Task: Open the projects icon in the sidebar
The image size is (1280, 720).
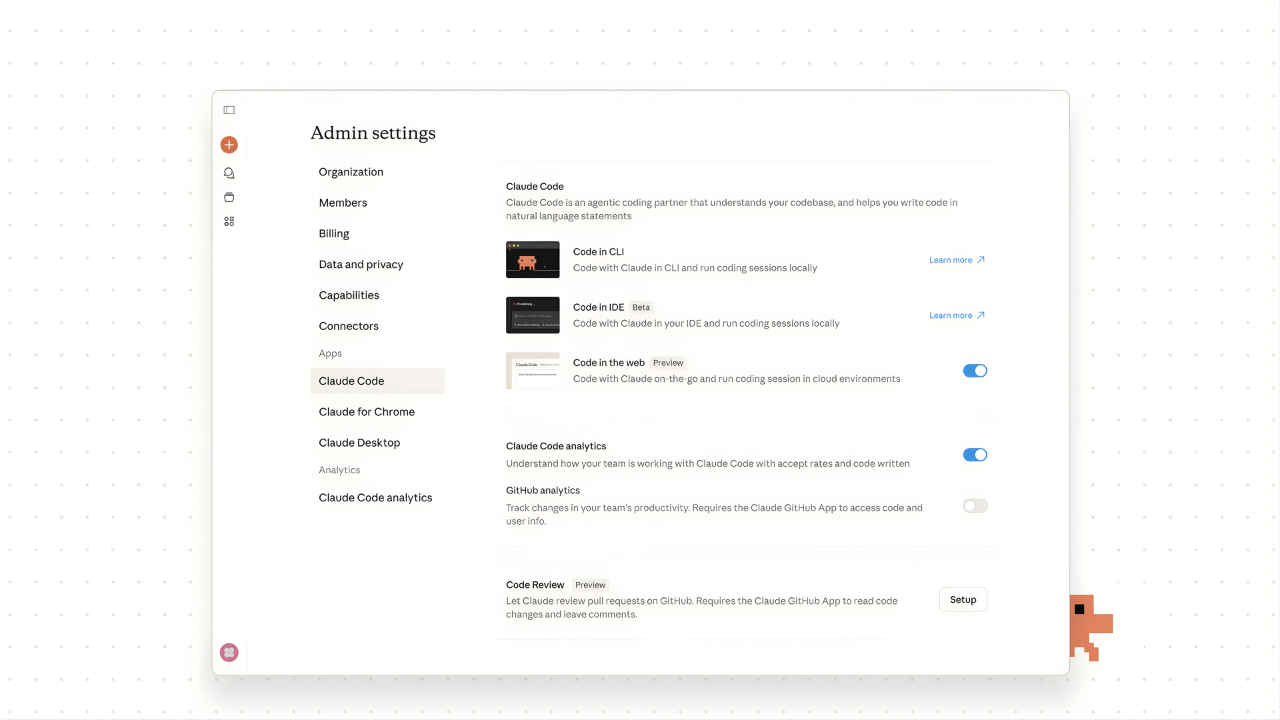Action: click(x=229, y=197)
